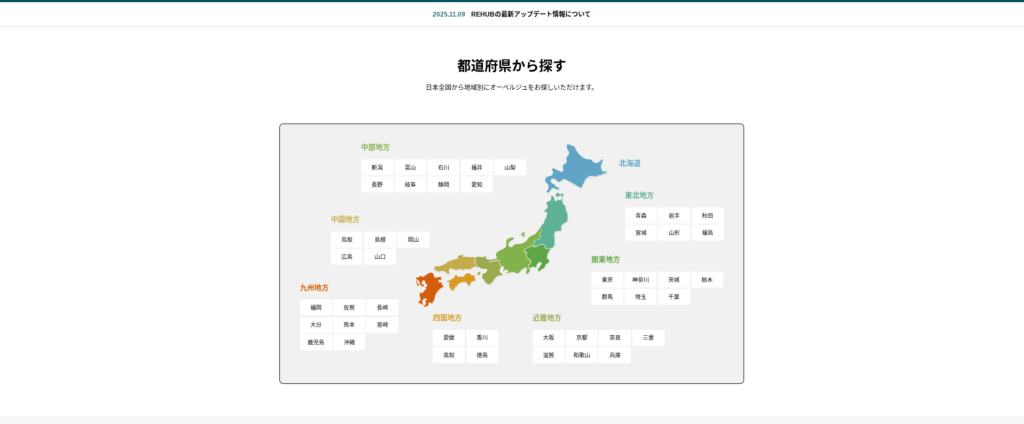The height and width of the screenshot is (424, 1024).
Task: Click the 愛媛 prefecture button
Action: [x=449, y=338]
